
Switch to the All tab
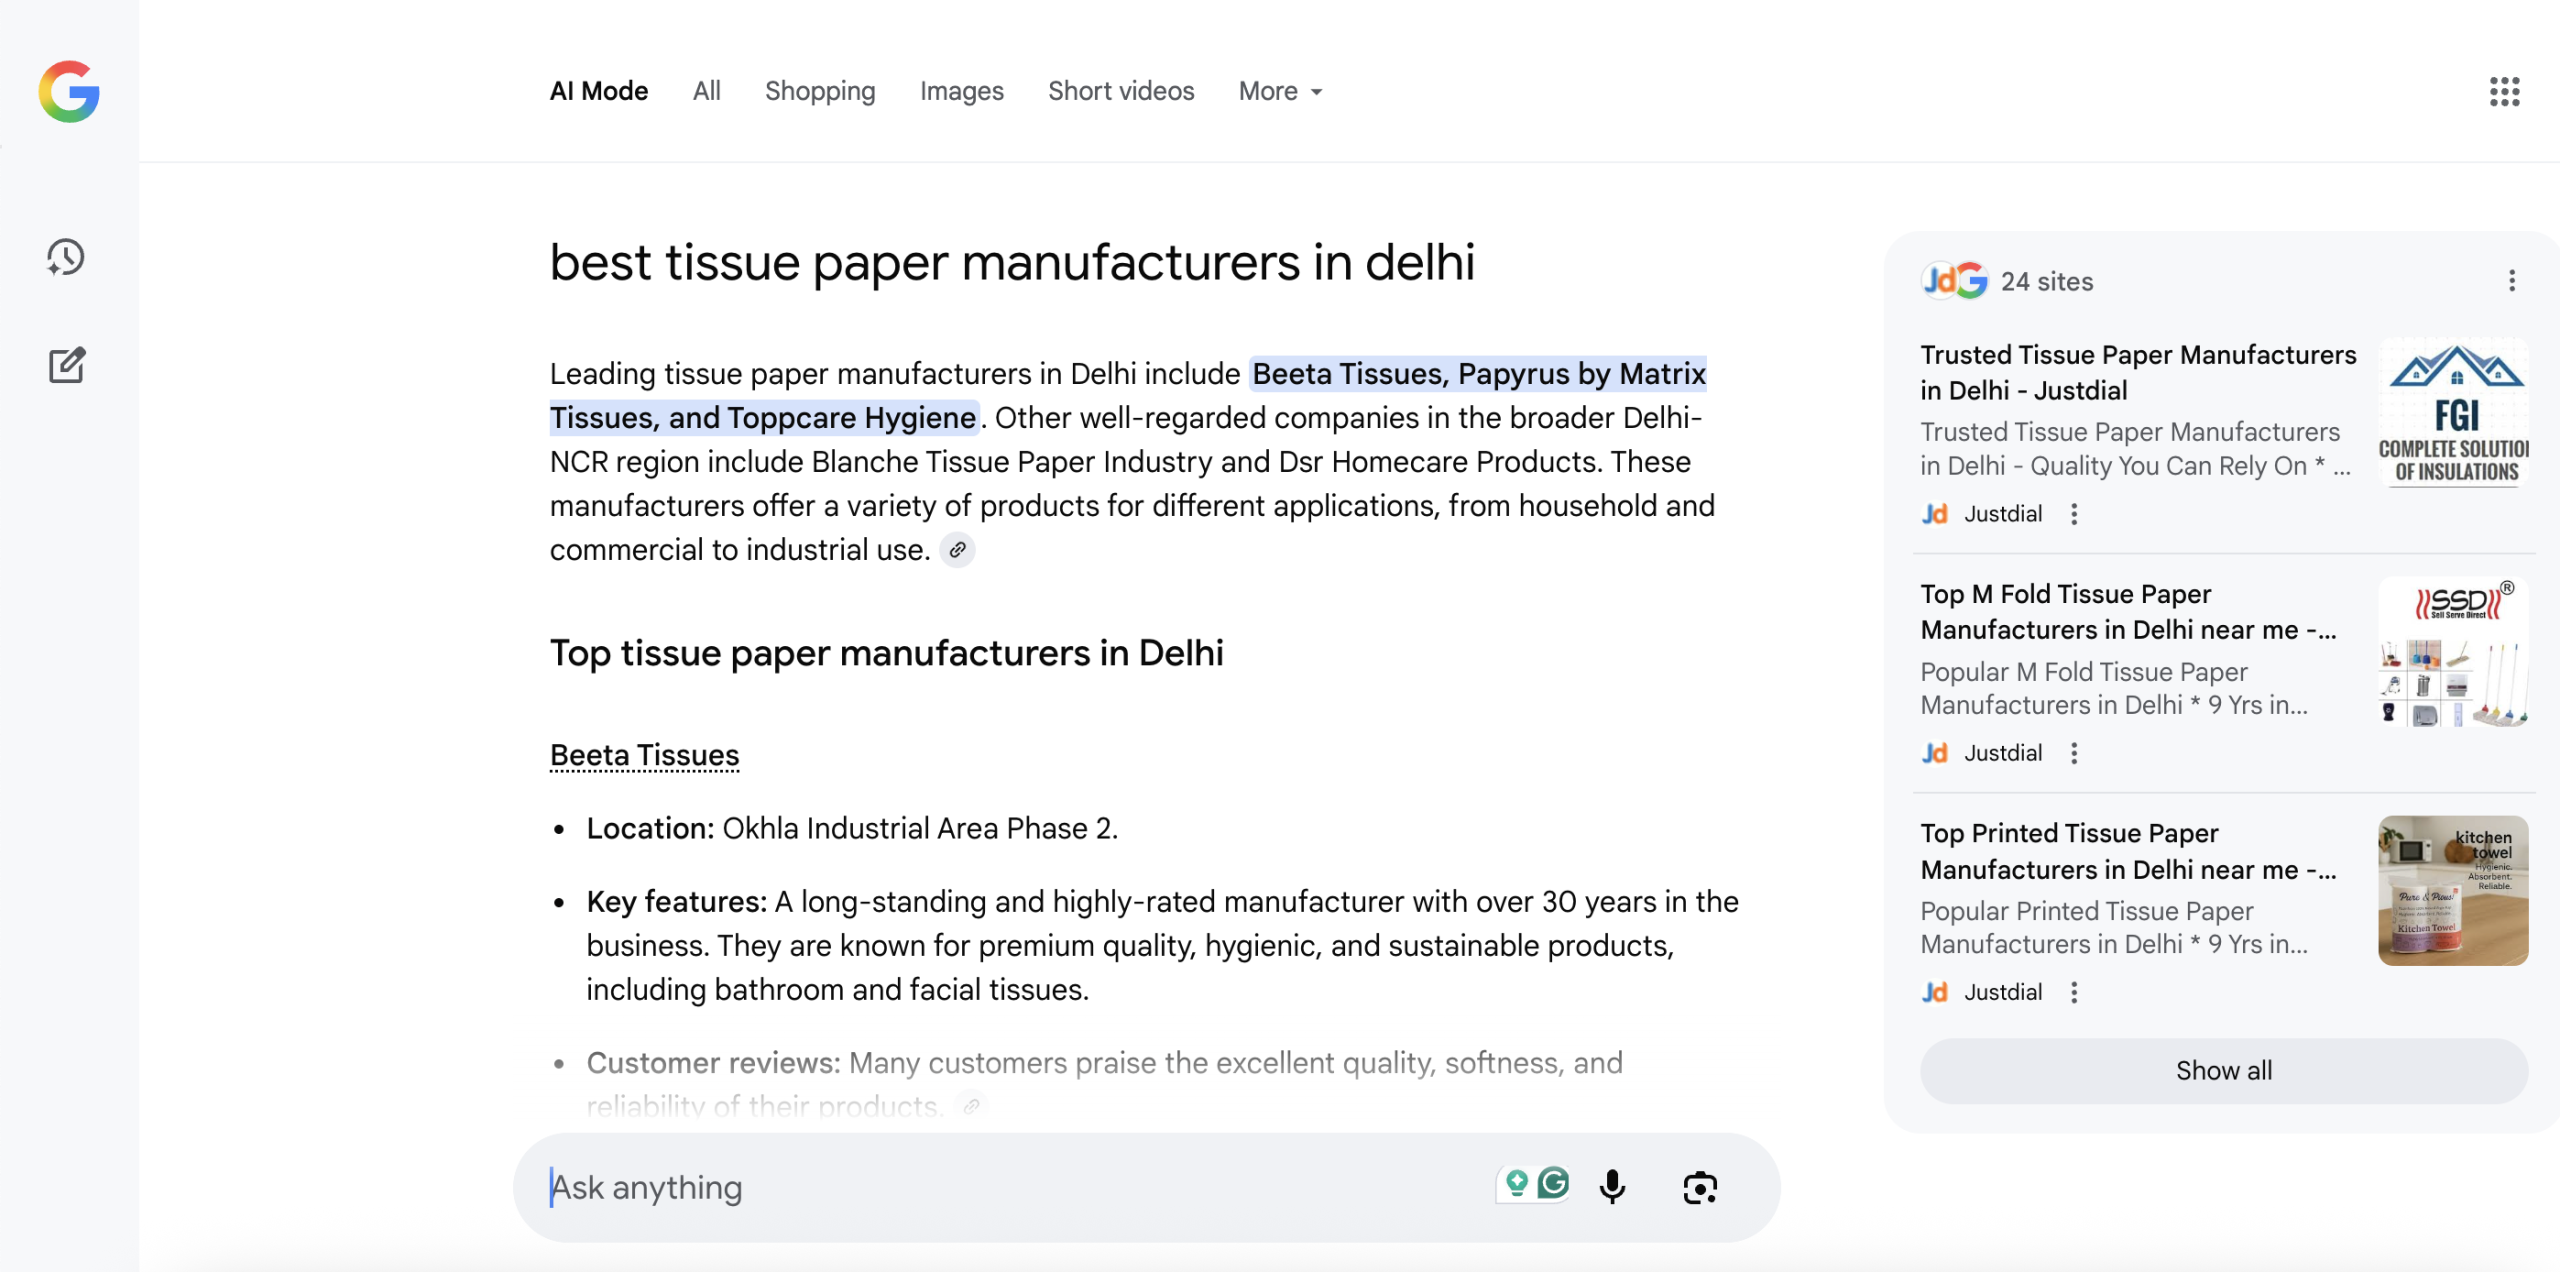click(x=706, y=91)
